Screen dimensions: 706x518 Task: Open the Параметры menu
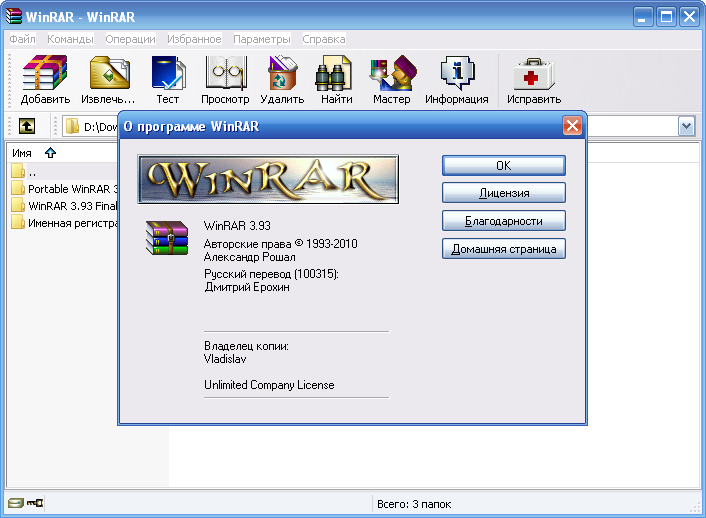click(x=262, y=39)
